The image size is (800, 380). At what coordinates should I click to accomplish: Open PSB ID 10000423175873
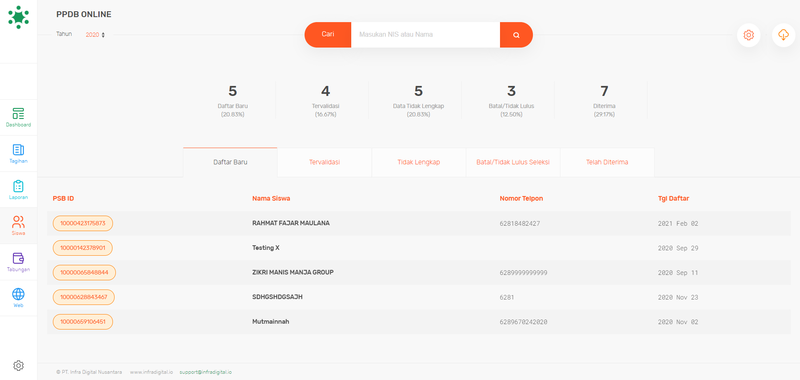(83, 223)
